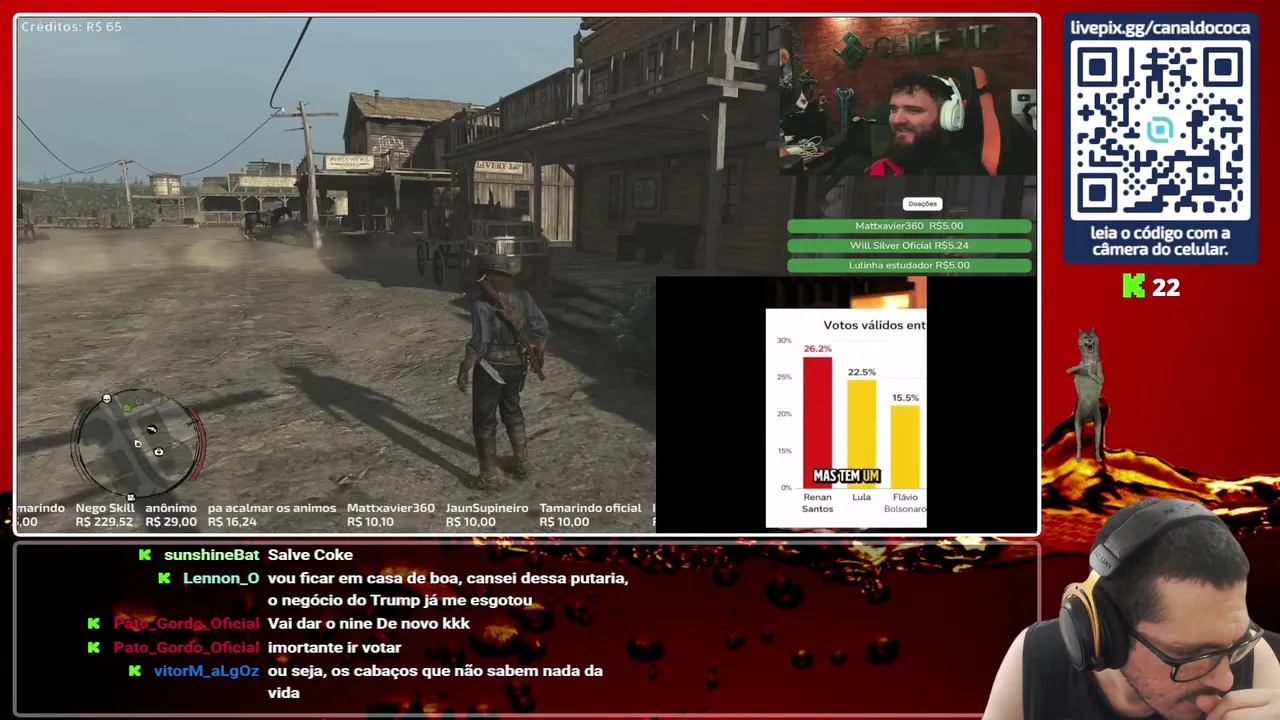This screenshot has height=720, width=1280.
Task: Click the red 26.2% bar for Renan Santos
Action: [817, 422]
